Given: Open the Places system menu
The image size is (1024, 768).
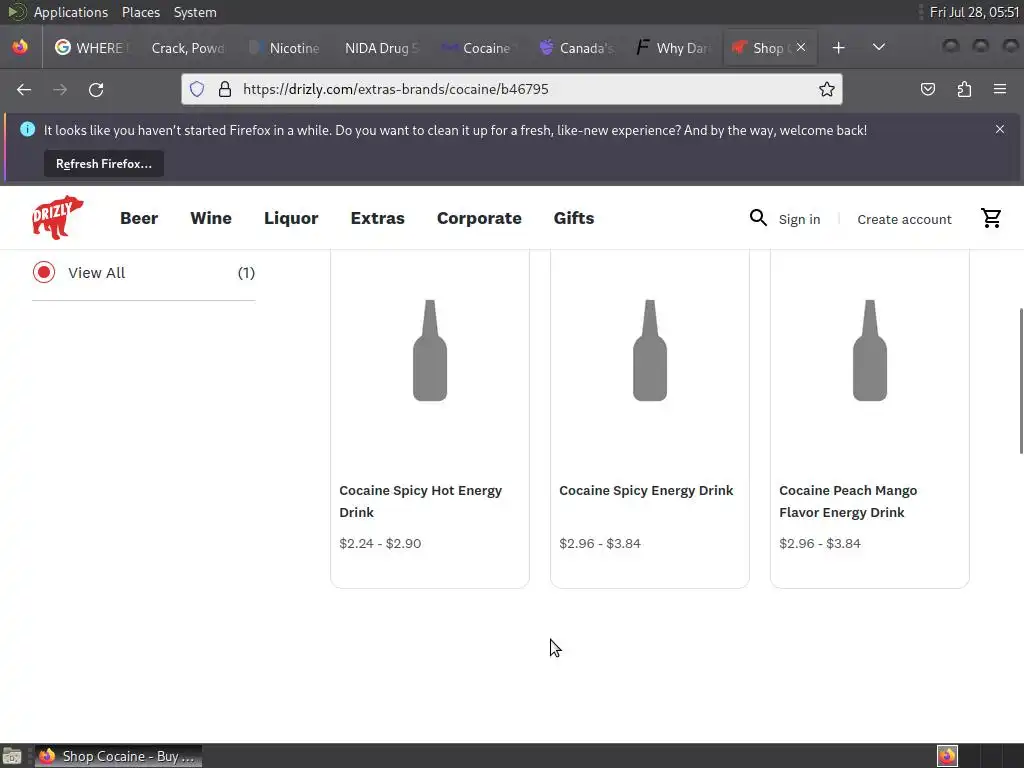Looking at the screenshot, I should pyautogui.click(x=141, y=12).
